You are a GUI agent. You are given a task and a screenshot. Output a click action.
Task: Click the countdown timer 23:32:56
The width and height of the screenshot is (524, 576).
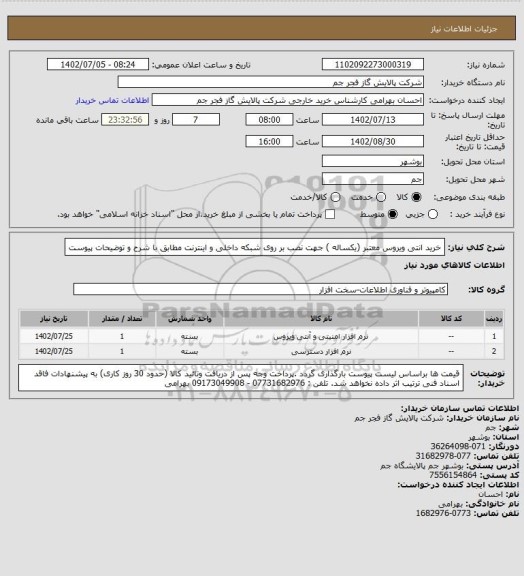(x=125, y=120)
